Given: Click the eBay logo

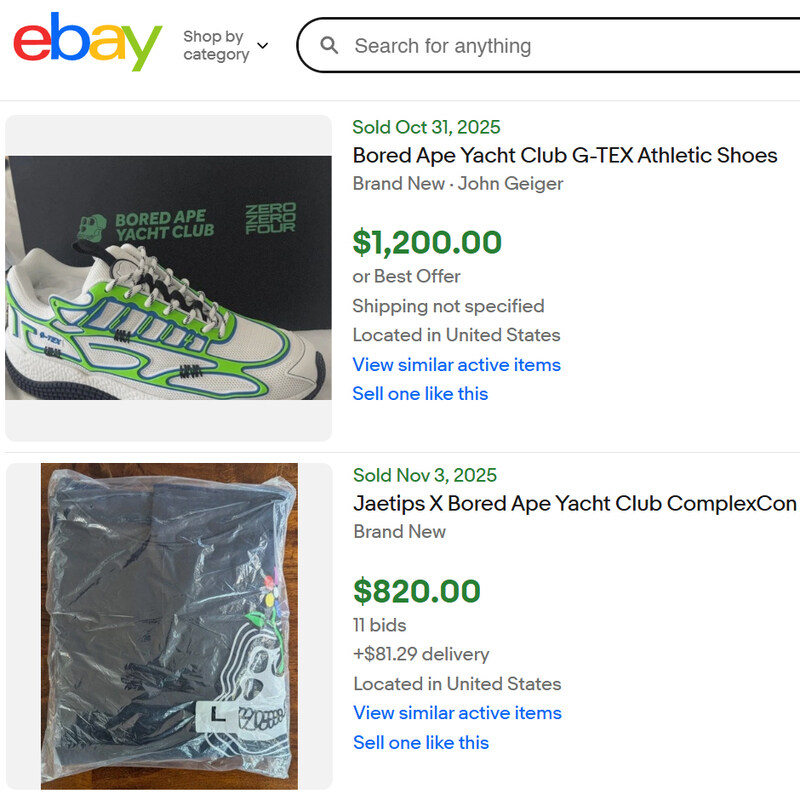Looking at the screenshot, I should point(87,43).
